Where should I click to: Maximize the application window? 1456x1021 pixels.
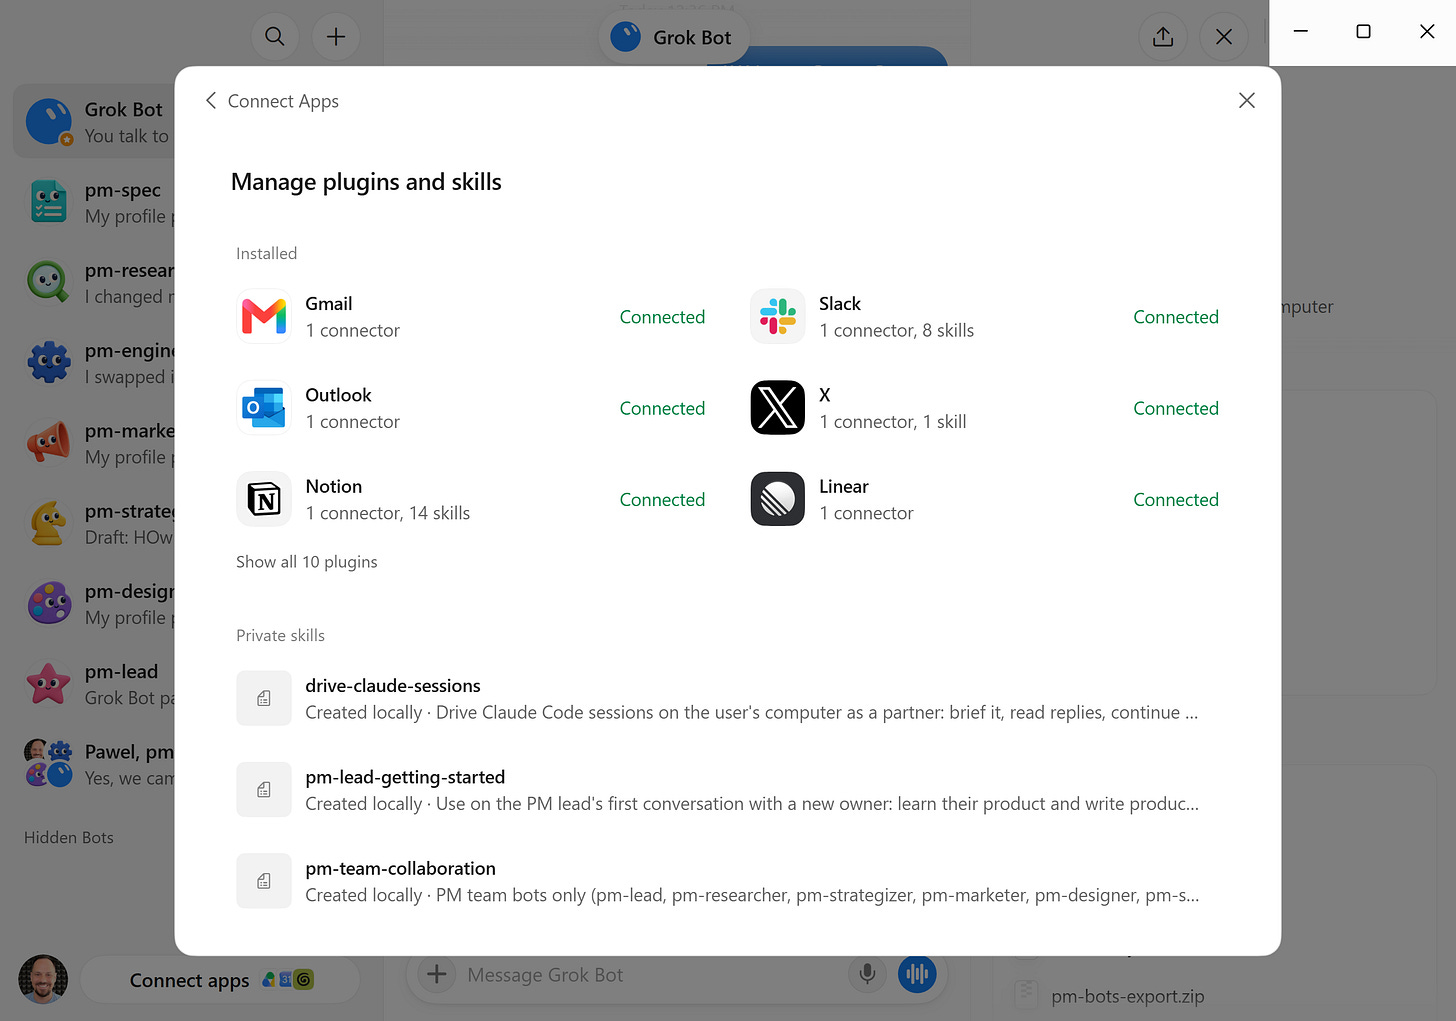[x=1363, y=32]
